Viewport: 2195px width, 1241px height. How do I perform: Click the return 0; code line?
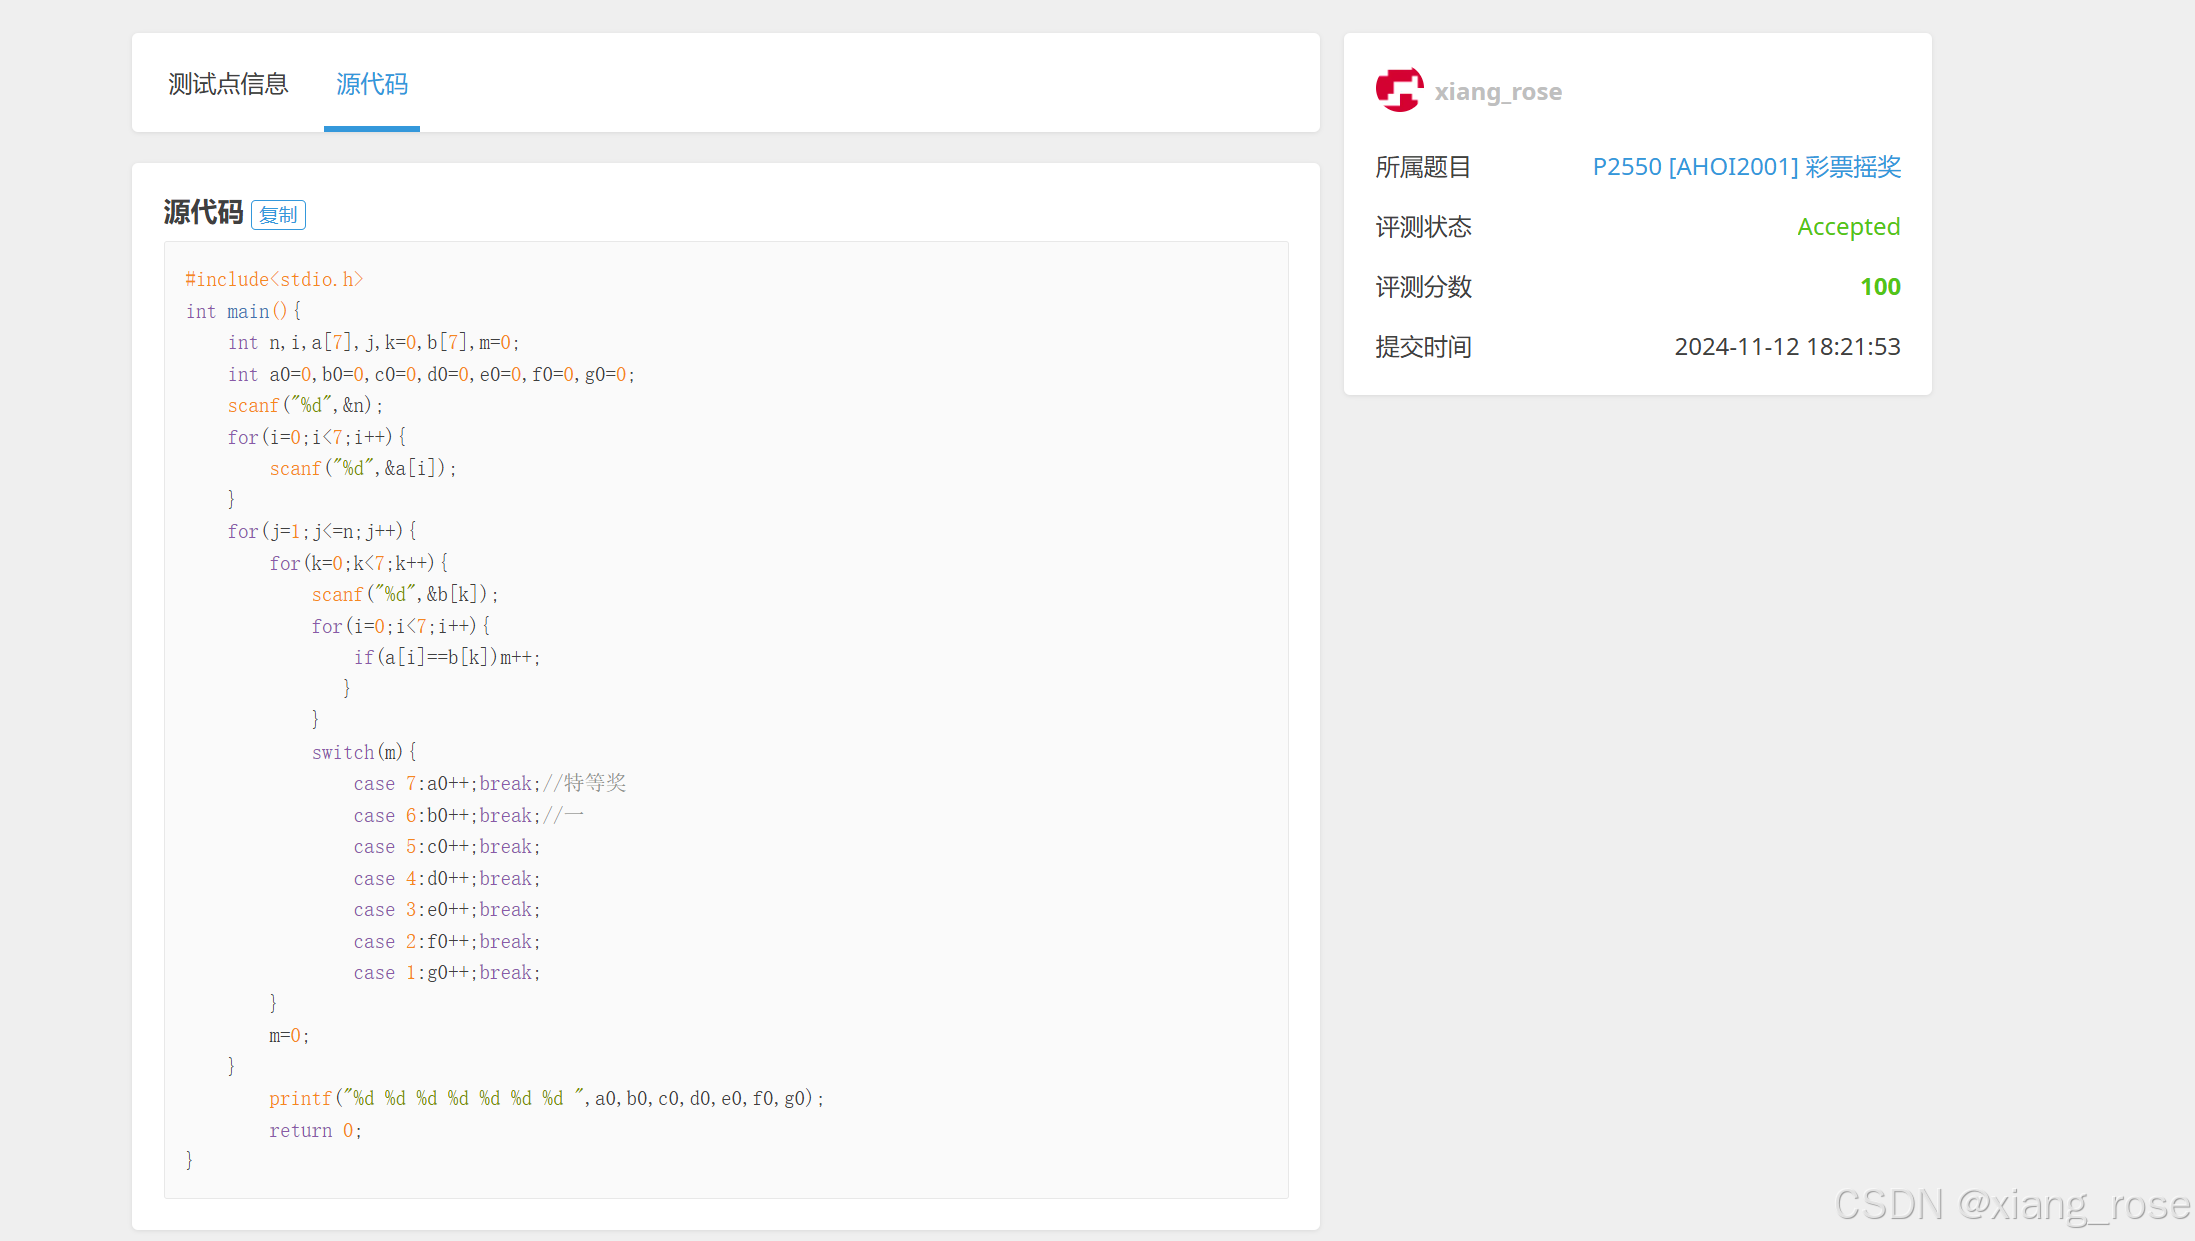(315, 1131)
